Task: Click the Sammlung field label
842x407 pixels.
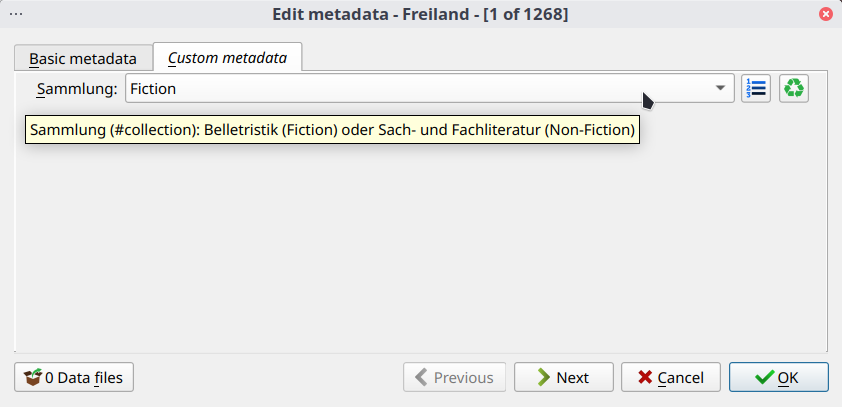Action: click(77, 89)
